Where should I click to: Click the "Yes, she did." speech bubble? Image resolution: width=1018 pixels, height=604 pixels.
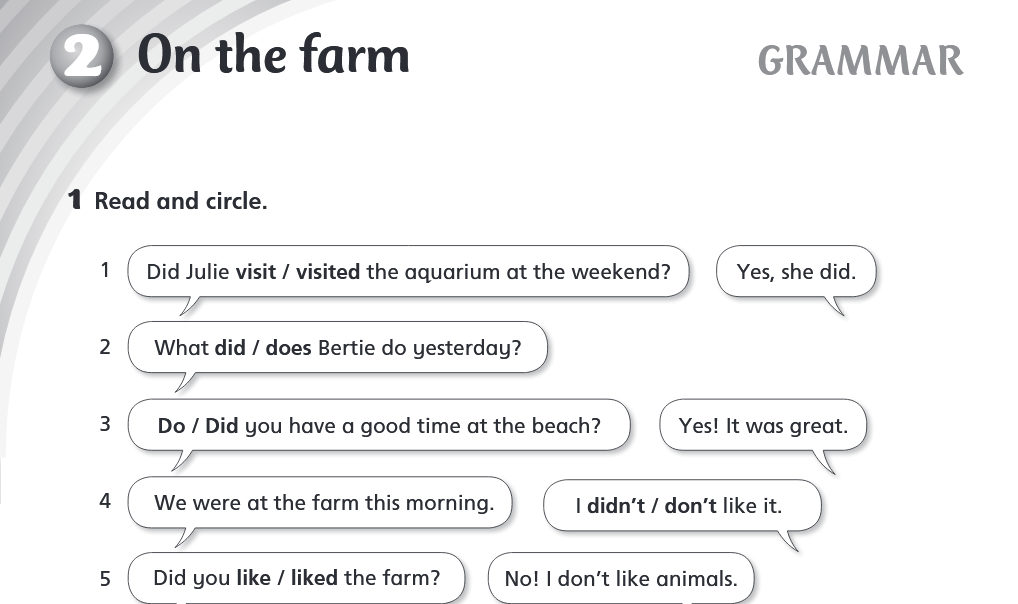(796, 272)
